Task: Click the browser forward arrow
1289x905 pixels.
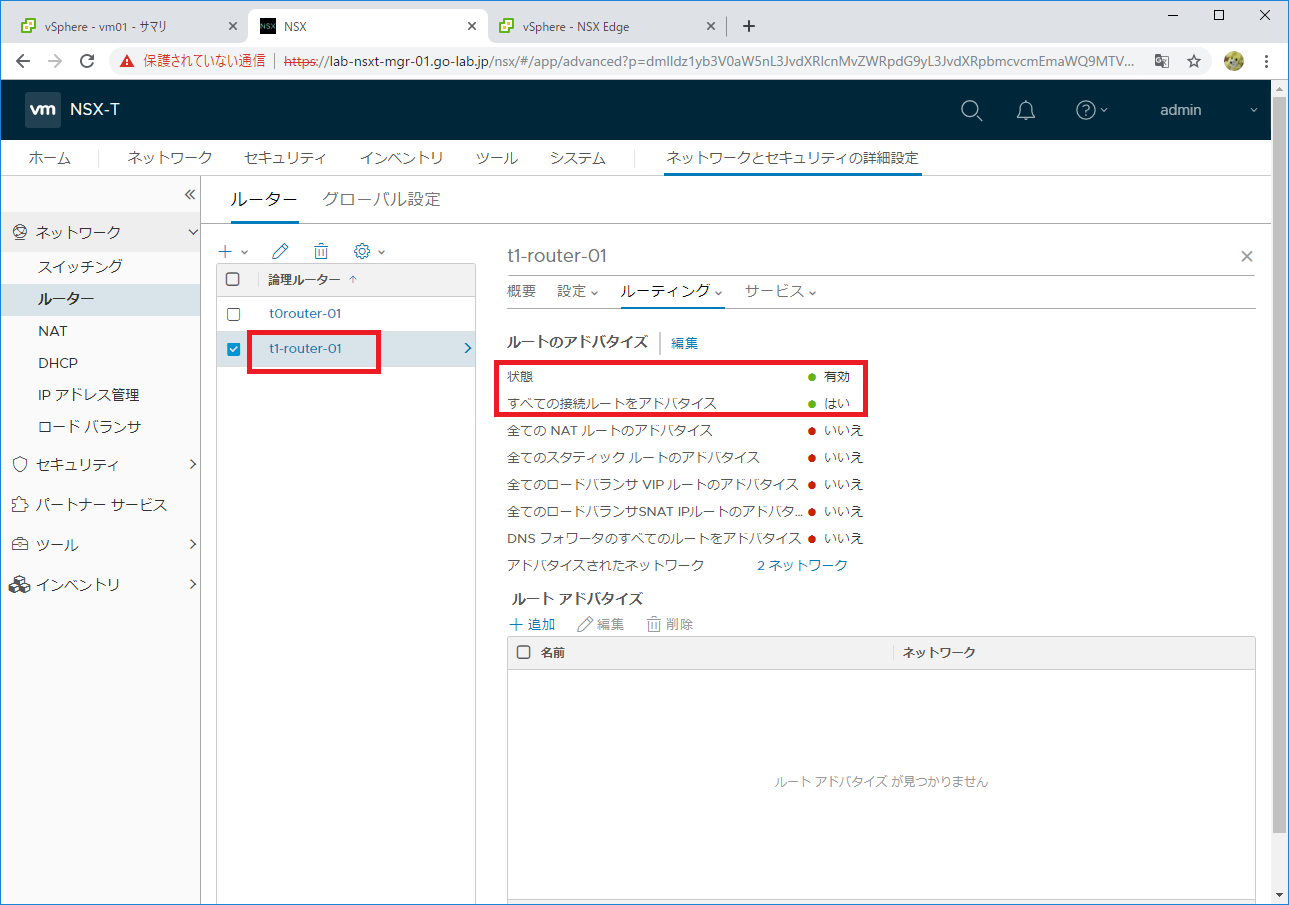Action: pyautogui.click(x=55, y=61)
